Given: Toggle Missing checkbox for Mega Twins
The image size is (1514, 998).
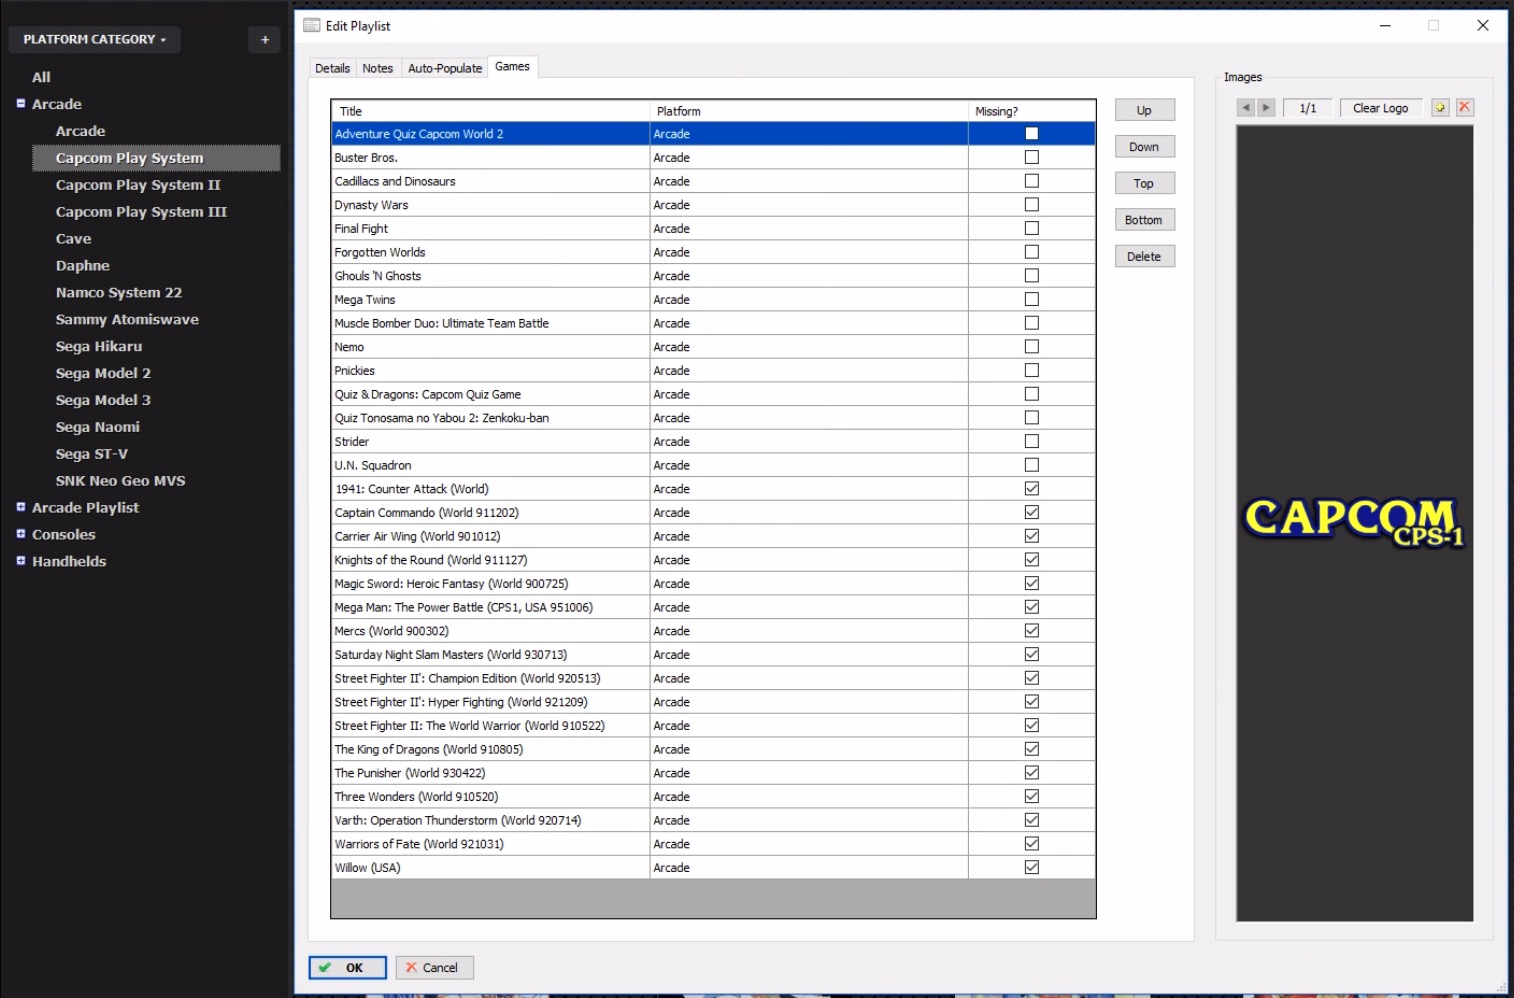Looking at the screenshot, I should 1032,299.
